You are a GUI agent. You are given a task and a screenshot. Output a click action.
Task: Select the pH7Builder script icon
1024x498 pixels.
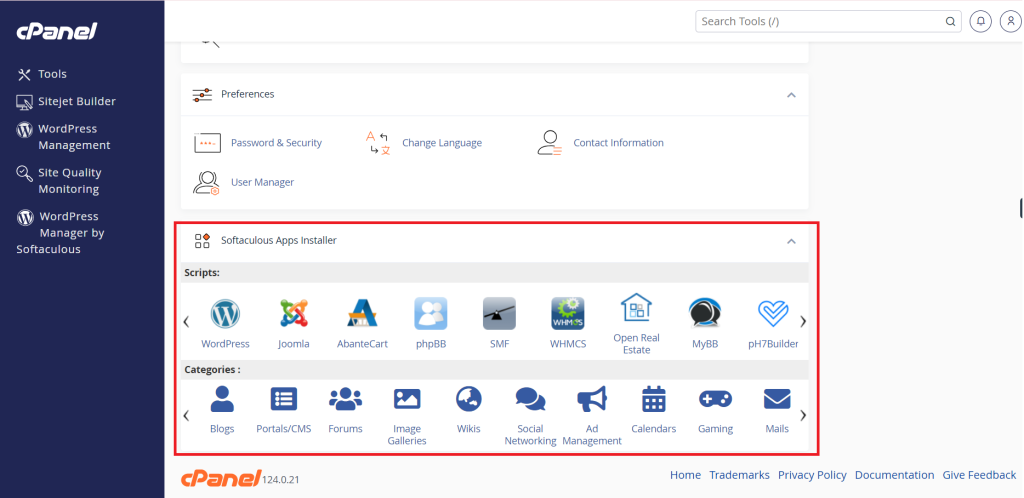(x=773, y=314)
